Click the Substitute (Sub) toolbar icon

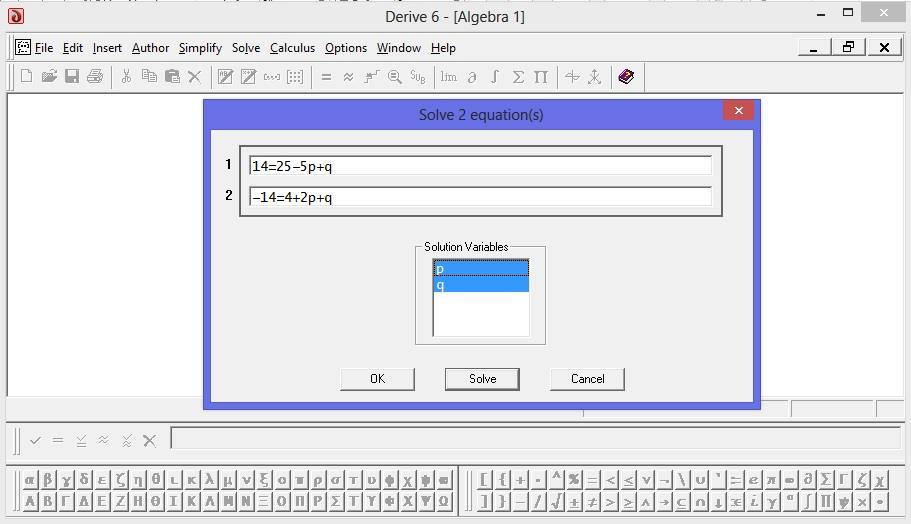point(418,77)
